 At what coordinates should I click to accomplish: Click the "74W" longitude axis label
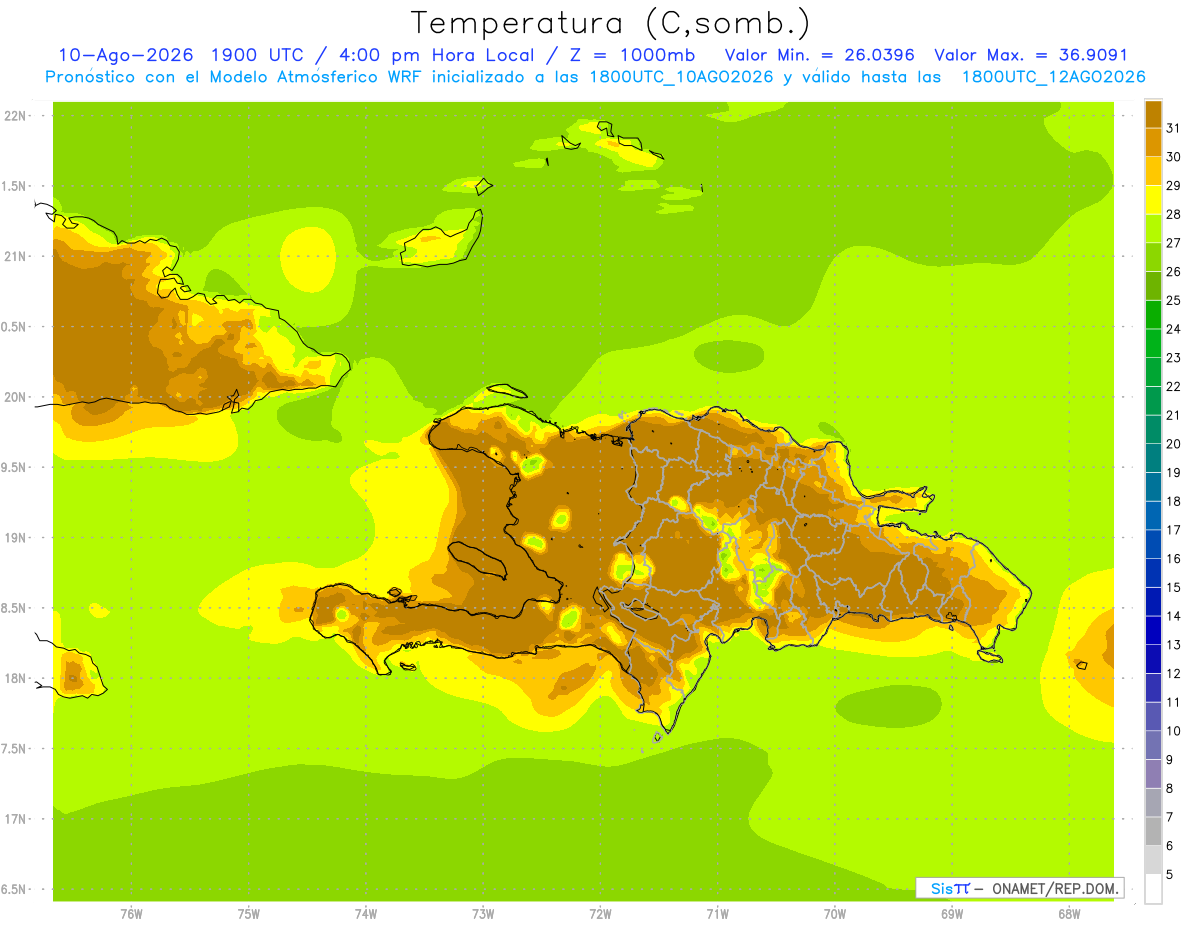(366, 914)
